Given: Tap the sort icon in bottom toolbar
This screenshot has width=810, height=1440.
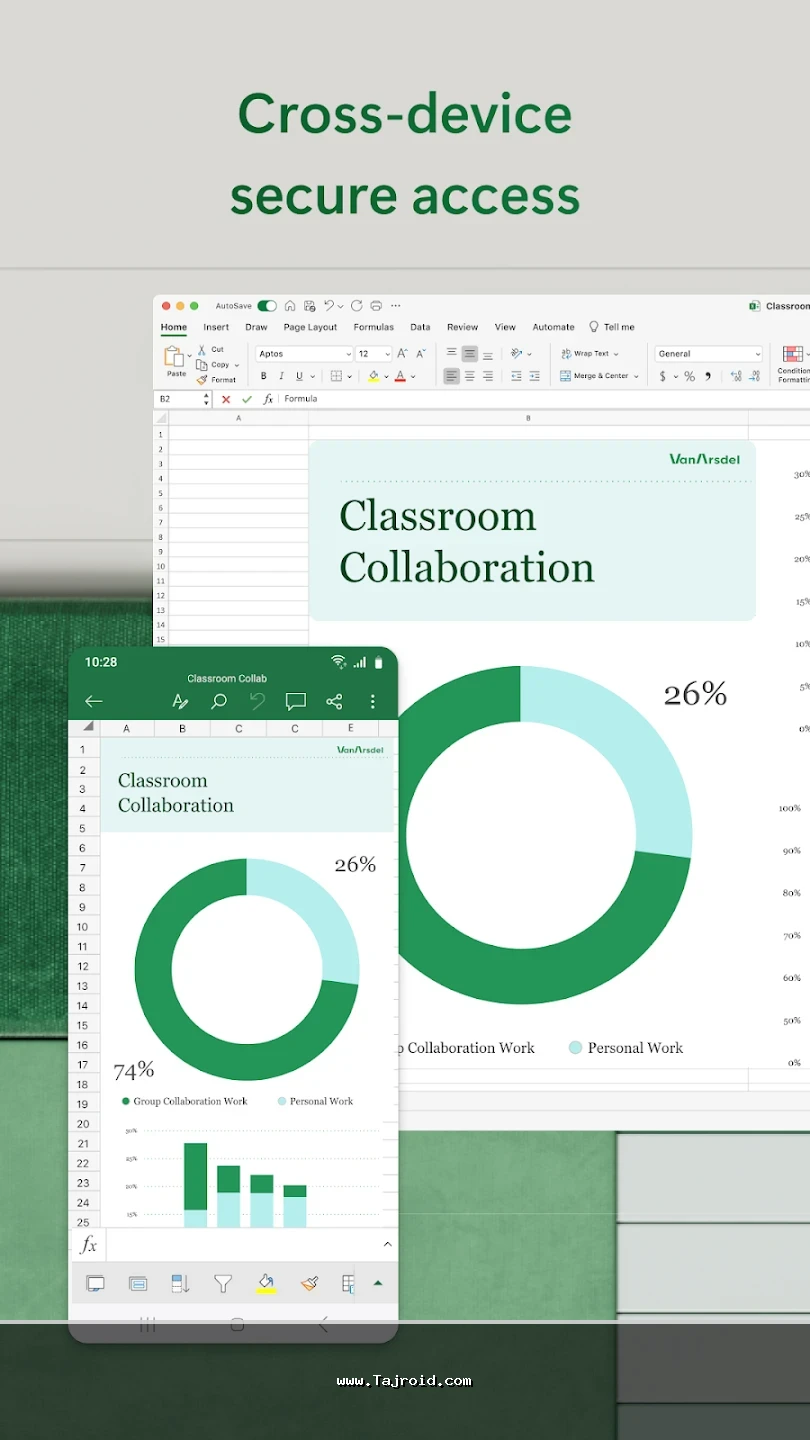Looking at the screenshot, I should (180, 1283).
